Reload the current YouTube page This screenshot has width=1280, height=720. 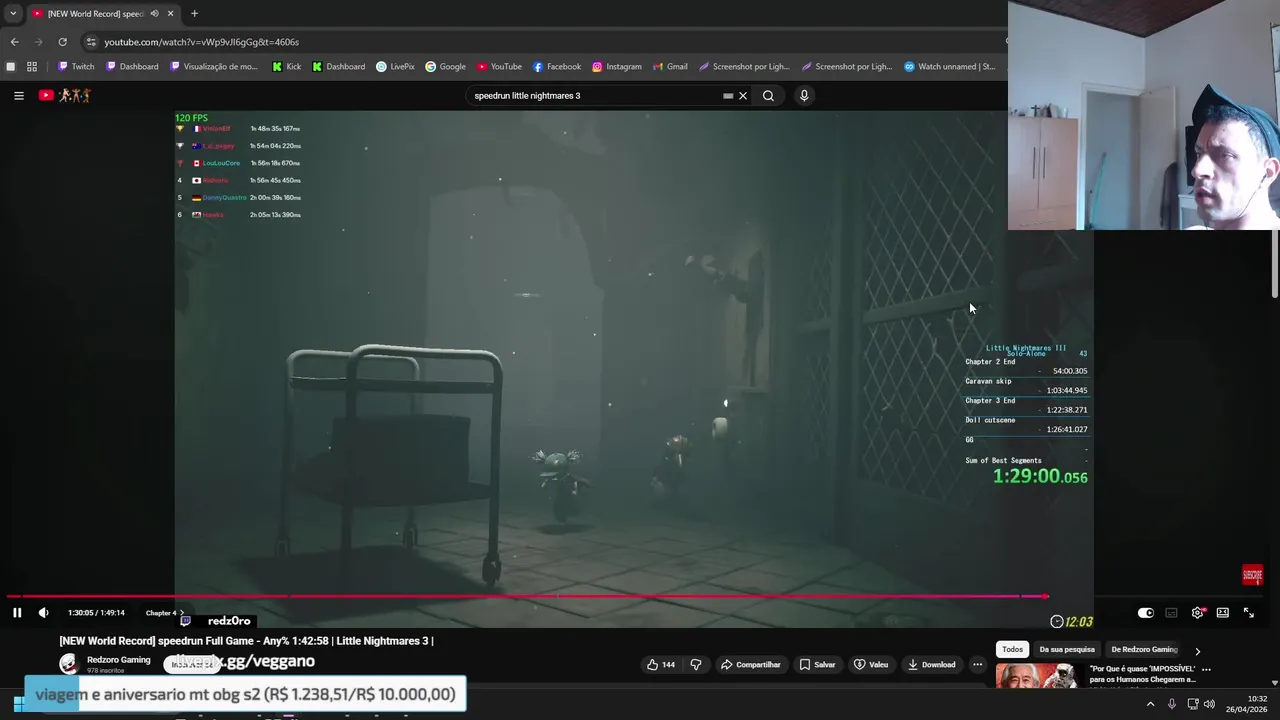click(x=62, y=42)
